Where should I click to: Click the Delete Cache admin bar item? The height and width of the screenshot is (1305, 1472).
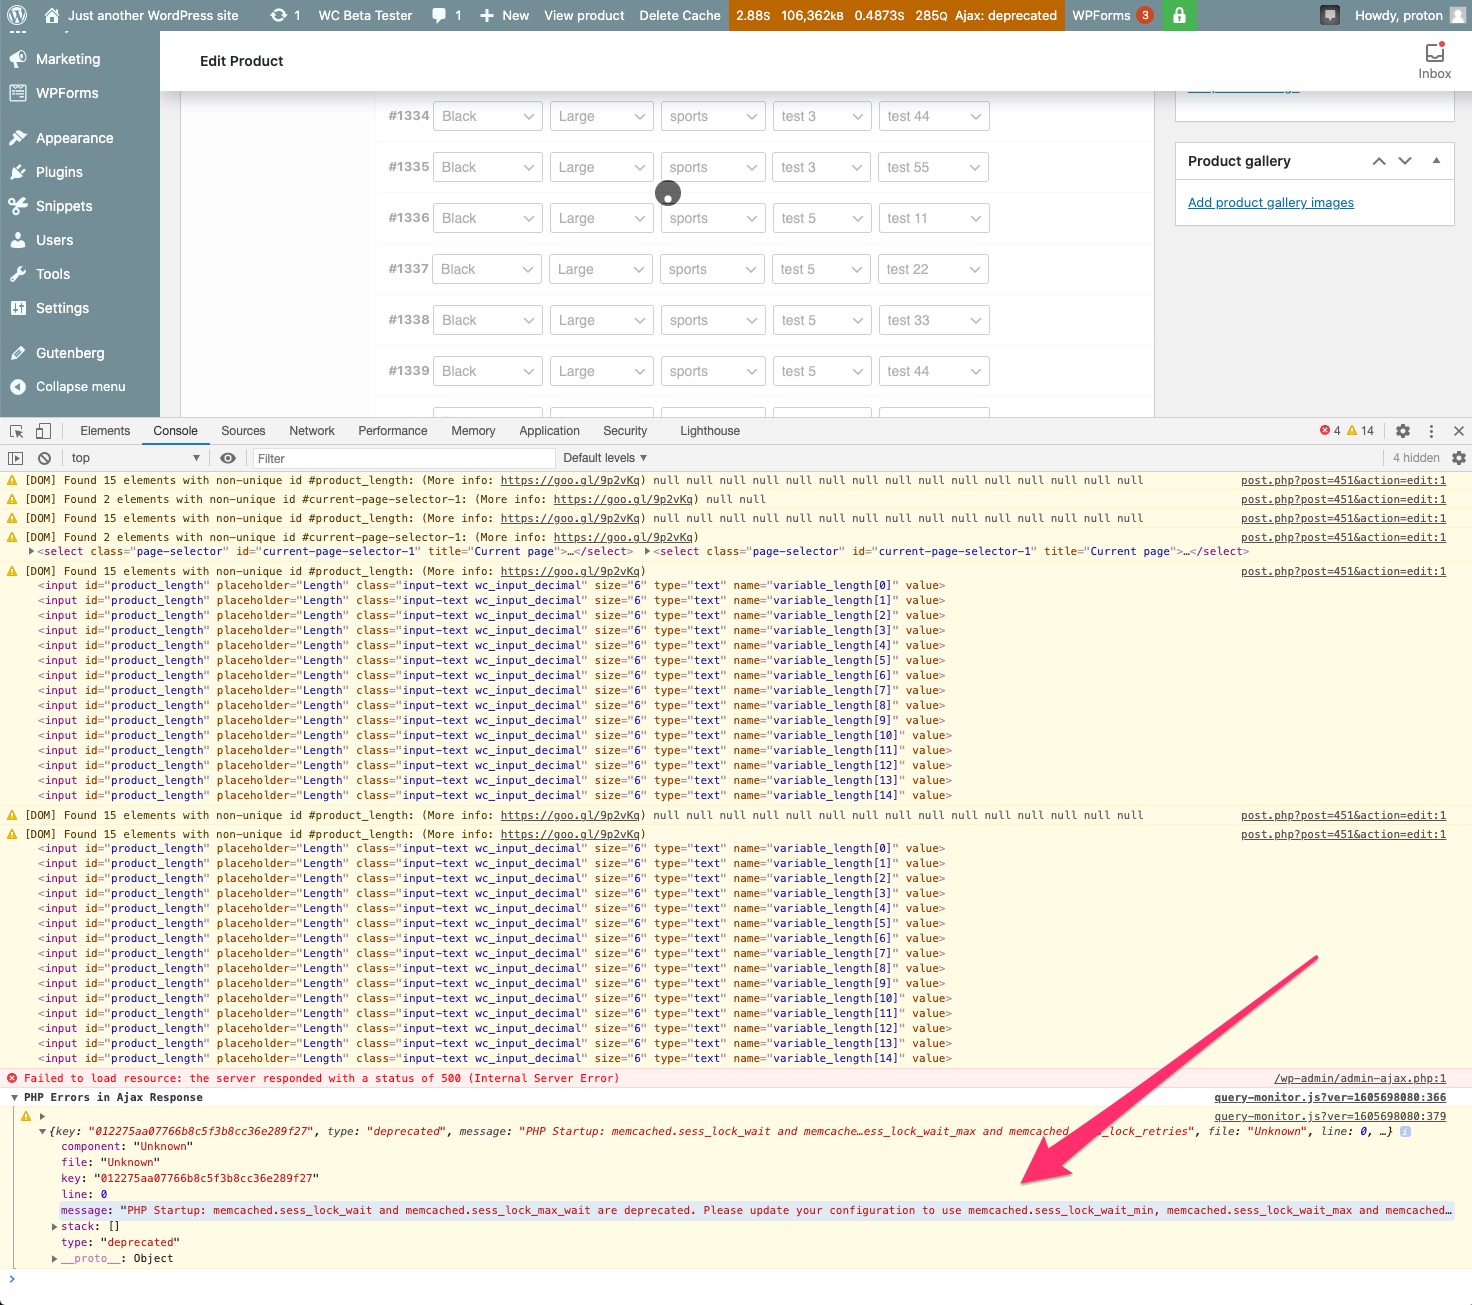pyautogui.click(x=679, y=15)
